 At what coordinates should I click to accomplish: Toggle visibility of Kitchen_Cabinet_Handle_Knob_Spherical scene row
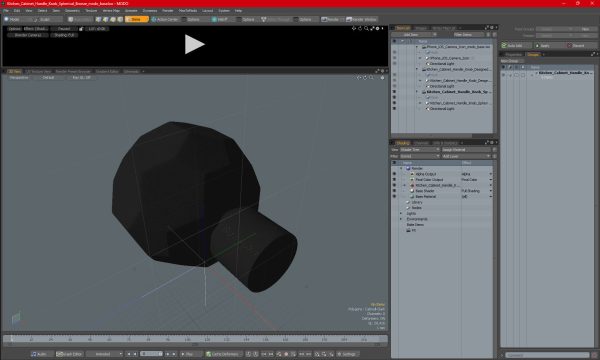tap(394, 92)
